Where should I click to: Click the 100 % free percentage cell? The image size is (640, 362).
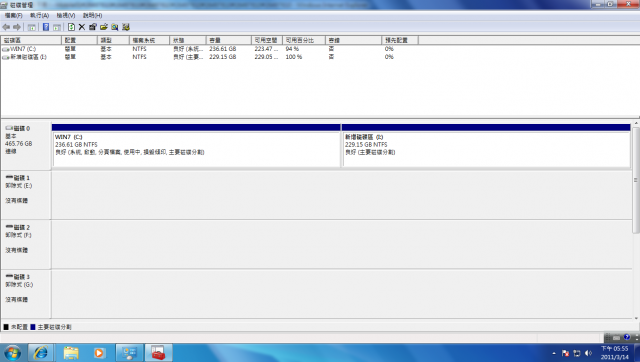(293, 57)
